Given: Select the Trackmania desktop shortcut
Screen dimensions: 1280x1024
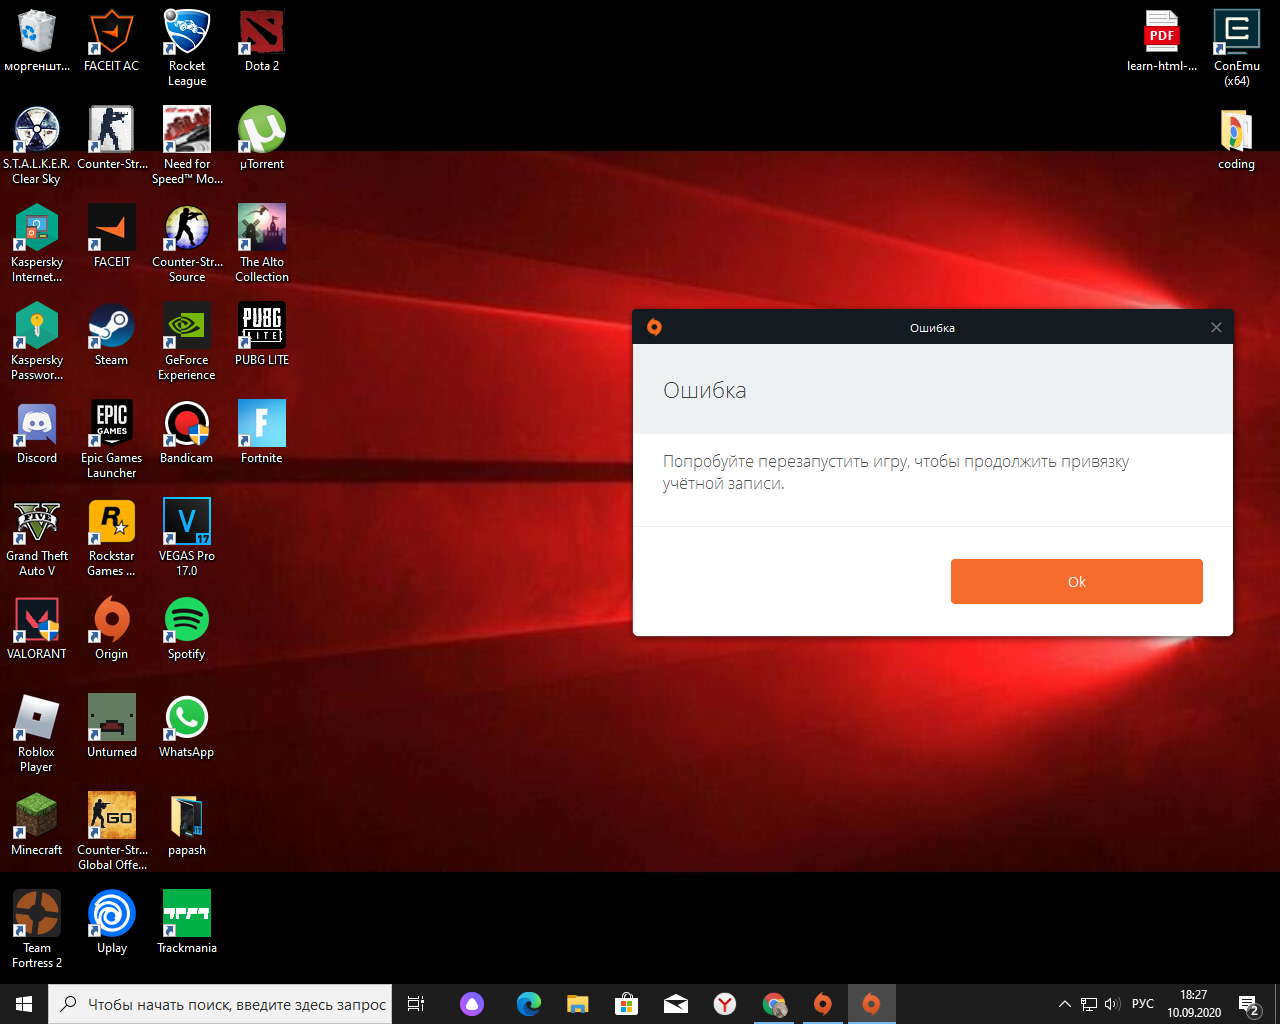Looking at the screenshot, I should click(x=187, y=923).
